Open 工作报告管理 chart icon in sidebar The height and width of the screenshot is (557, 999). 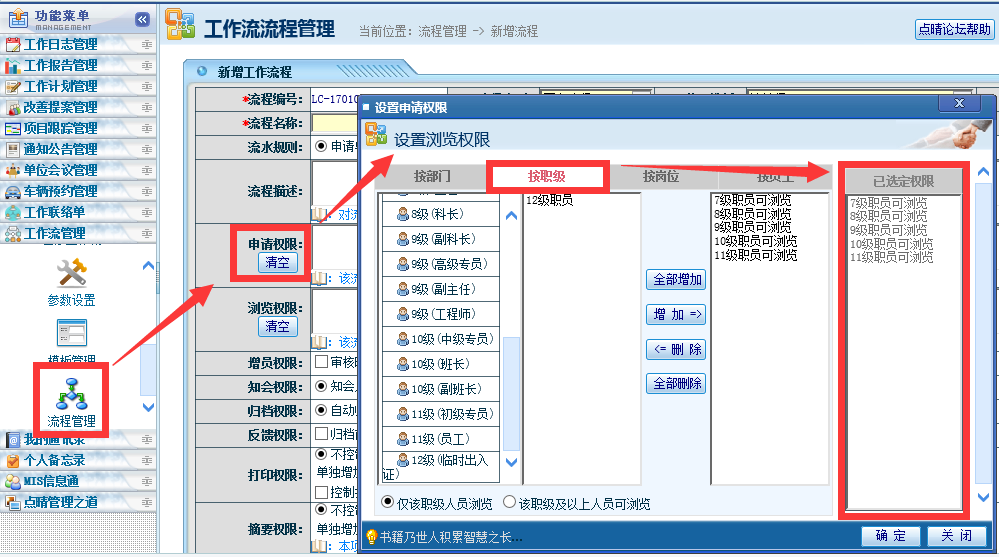tap(13, 66)
